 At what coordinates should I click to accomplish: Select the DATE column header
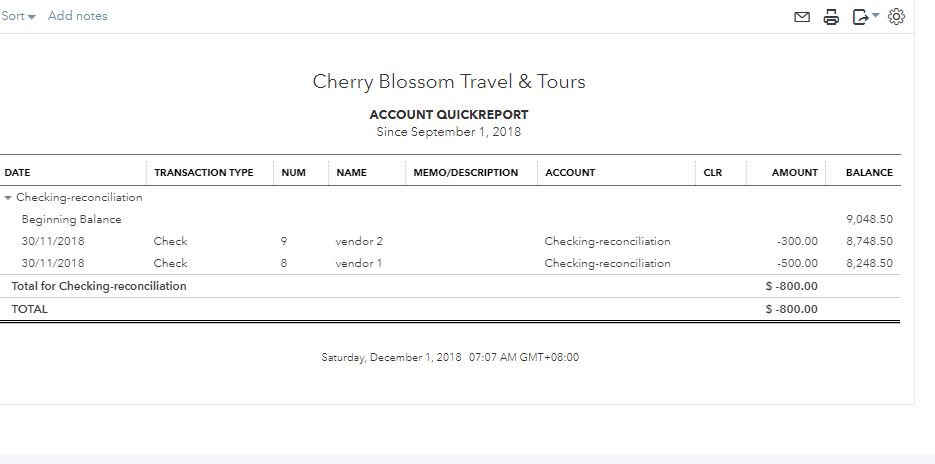click(17, 172)
